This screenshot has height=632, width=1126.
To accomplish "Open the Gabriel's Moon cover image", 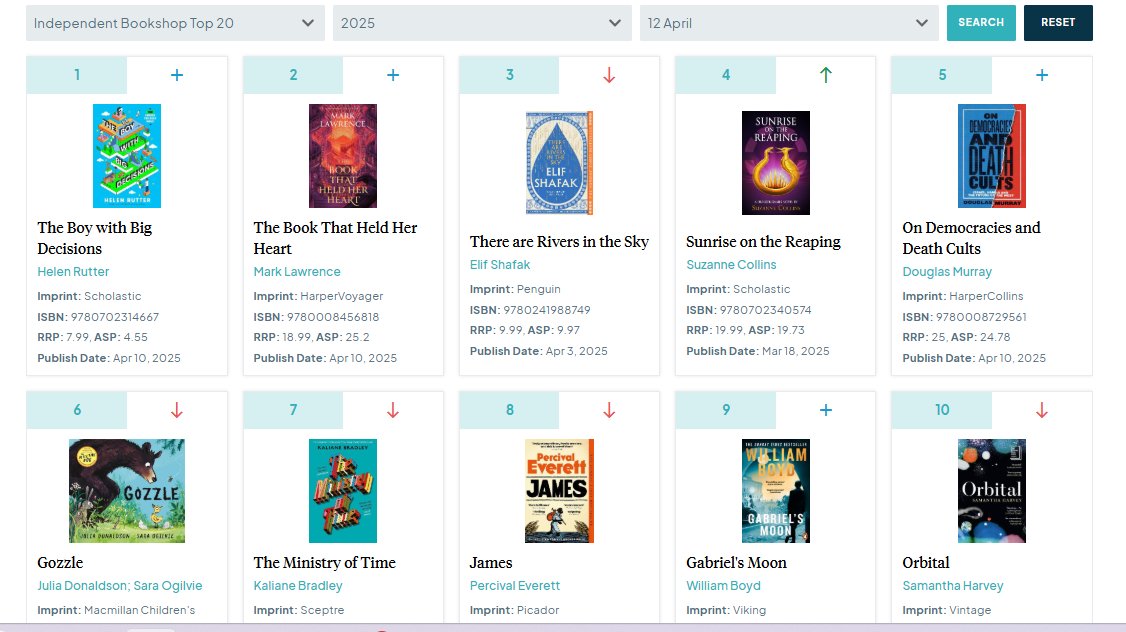I will tap(776, 491).
